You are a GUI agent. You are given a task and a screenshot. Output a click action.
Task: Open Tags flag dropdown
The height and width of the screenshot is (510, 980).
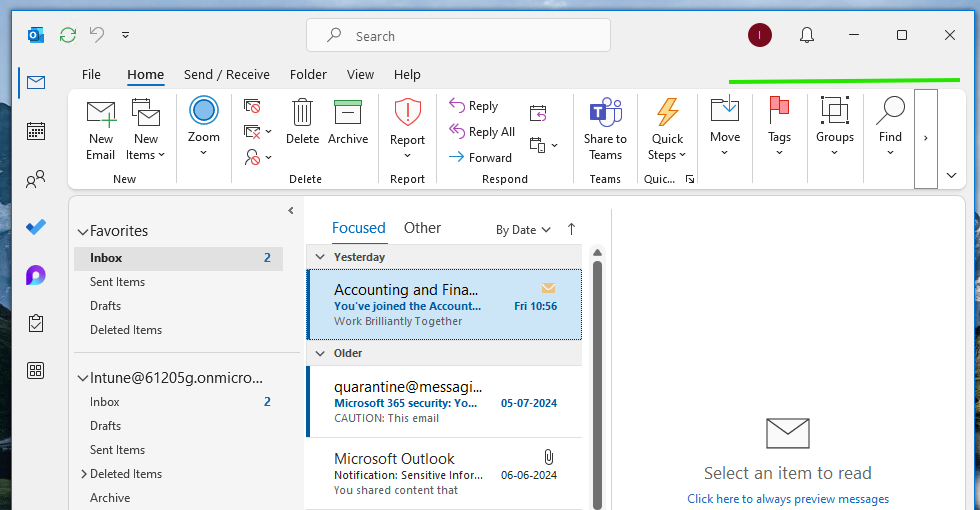pyautogui.click(x=779, y=126)
